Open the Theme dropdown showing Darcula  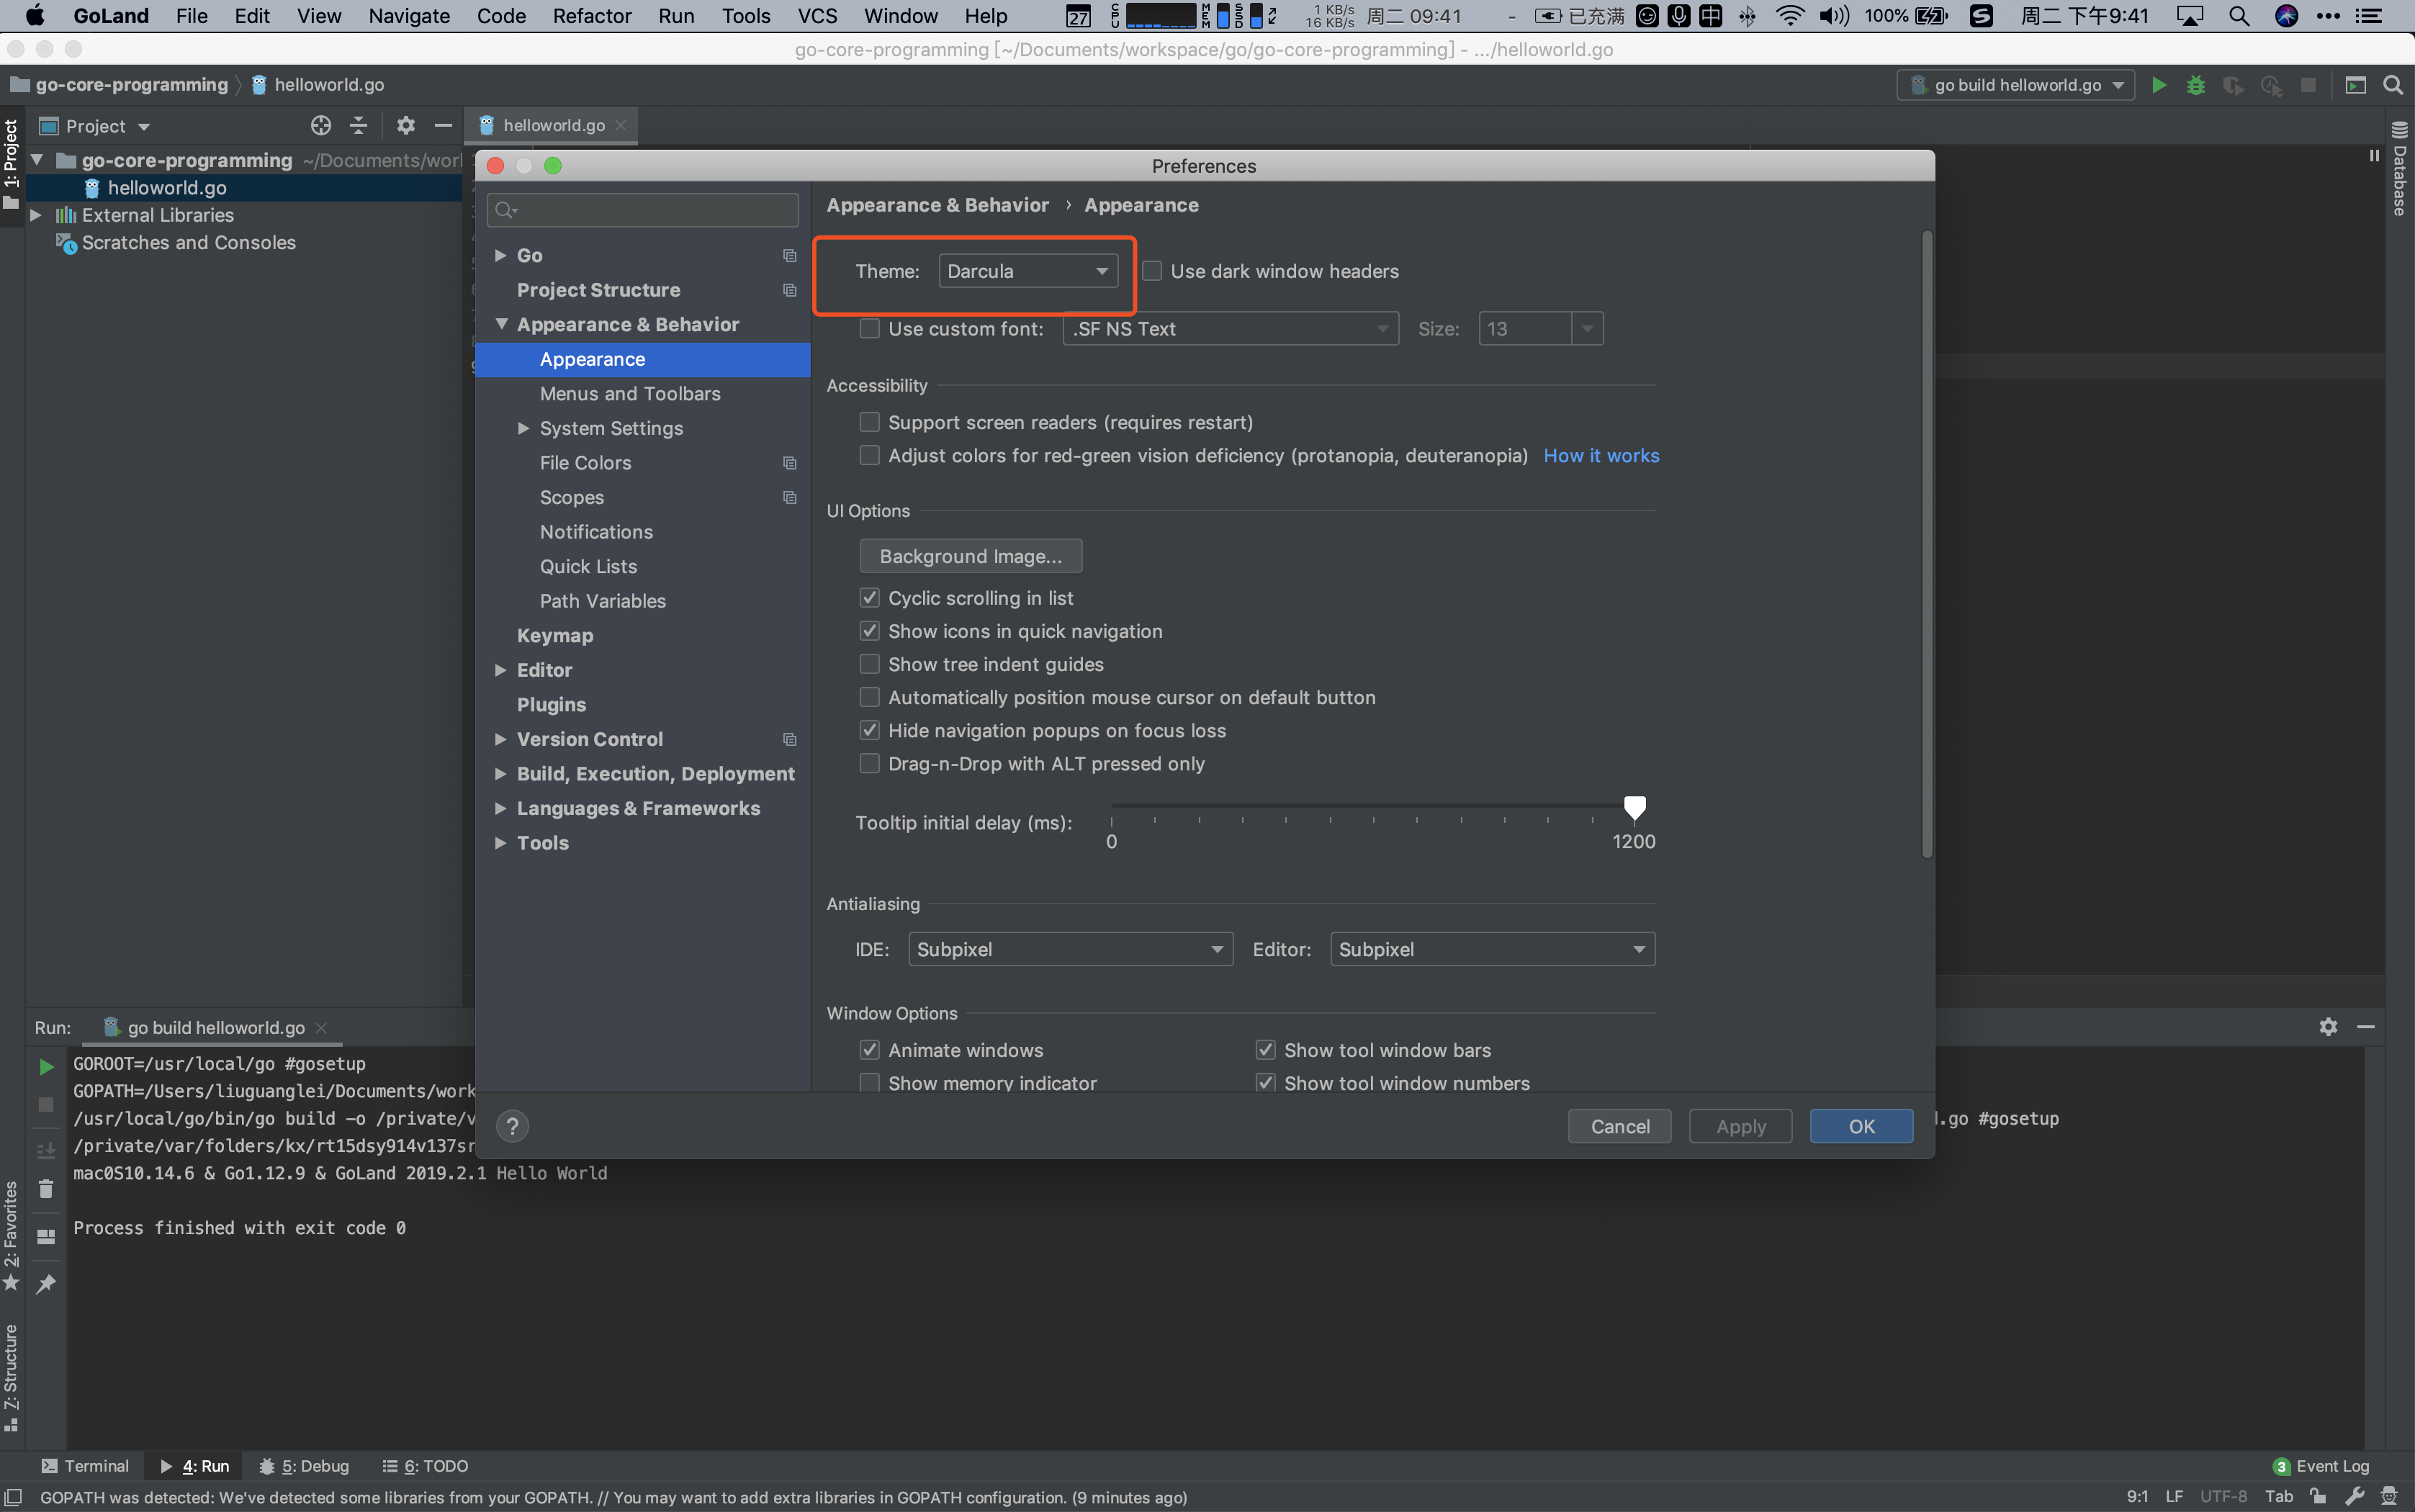pos(1028,271)
